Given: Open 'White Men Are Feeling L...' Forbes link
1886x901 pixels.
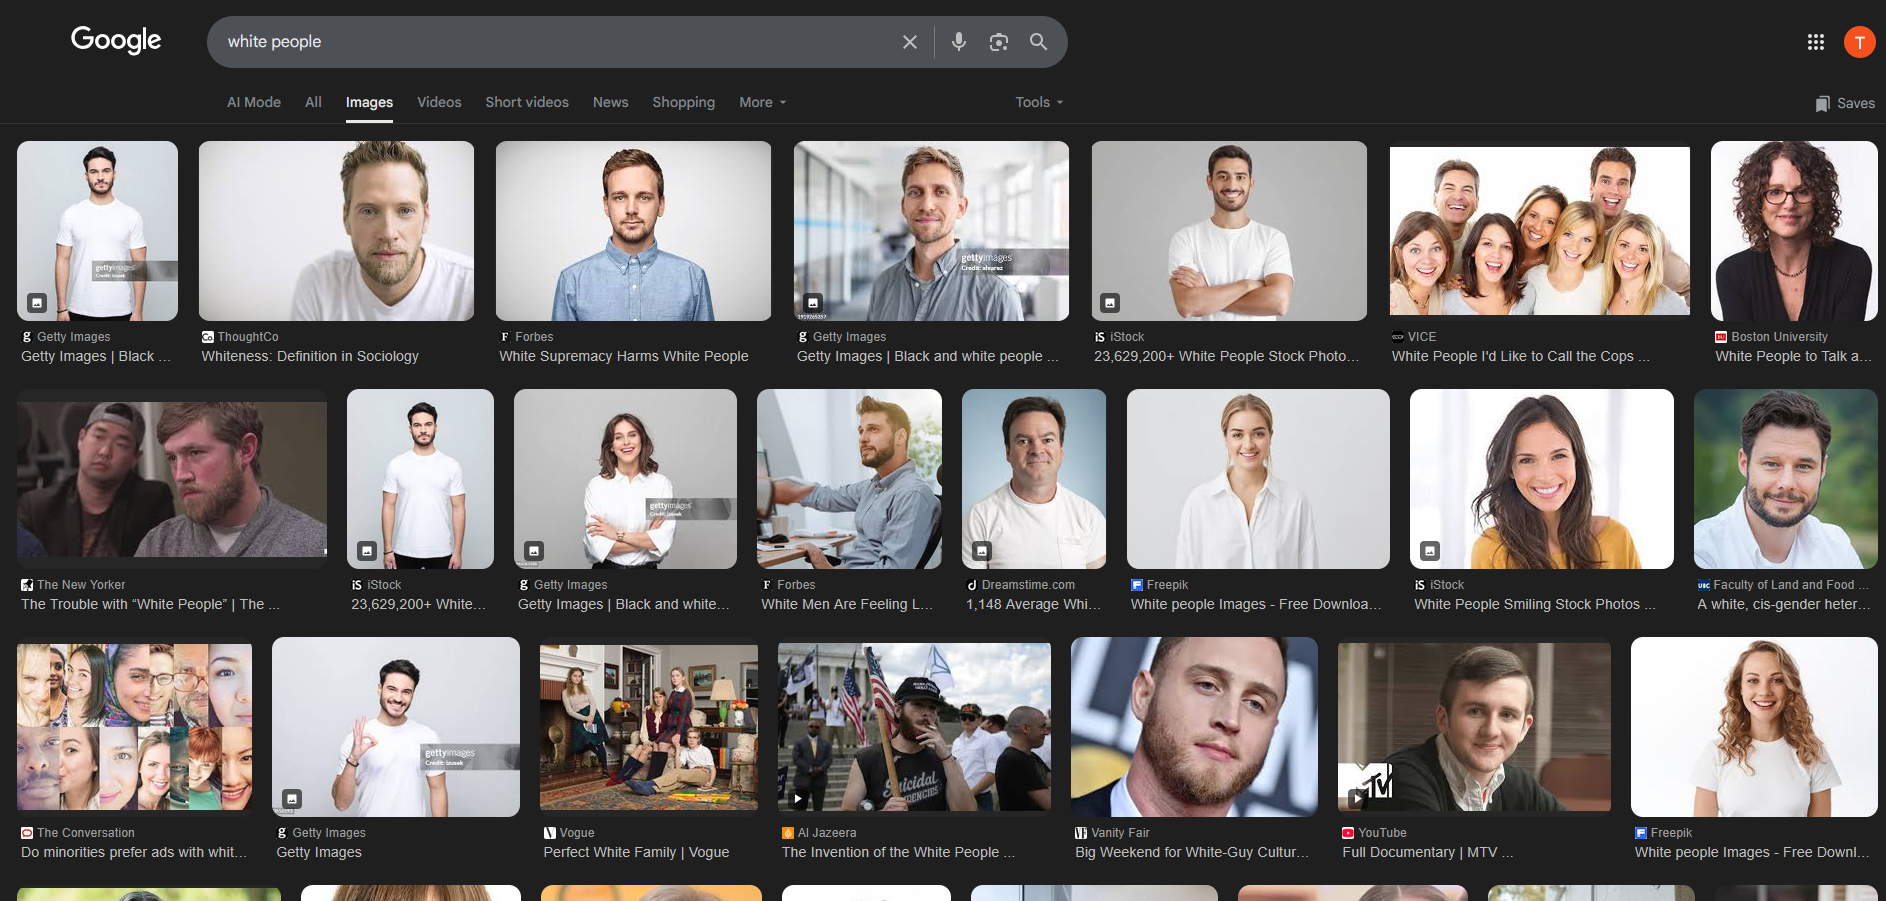Looking at the screenshot, I should point(847,604).
